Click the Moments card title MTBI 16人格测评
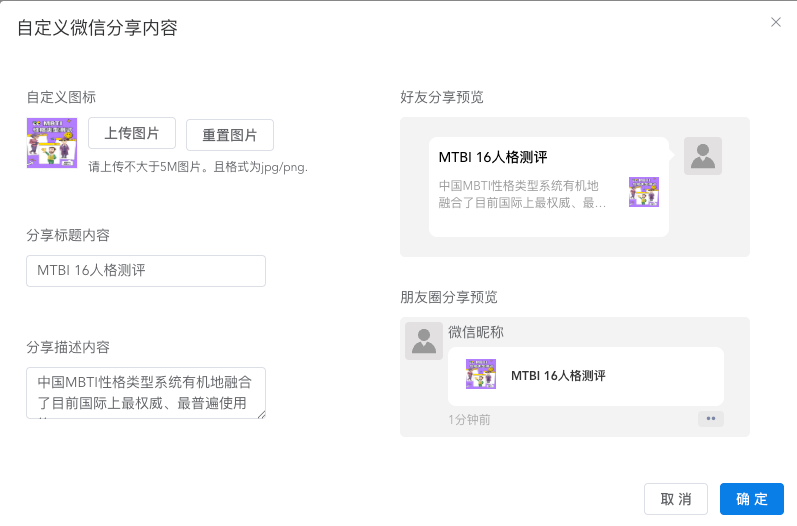797x526 pixels. coord(558,376)
